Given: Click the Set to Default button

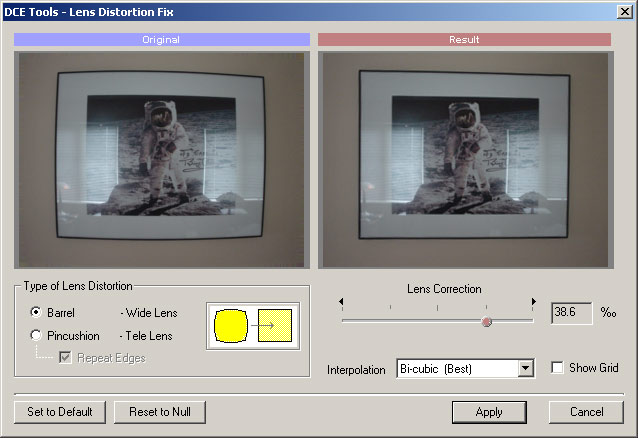Looking at the screenshot, I should pos(60,412).
